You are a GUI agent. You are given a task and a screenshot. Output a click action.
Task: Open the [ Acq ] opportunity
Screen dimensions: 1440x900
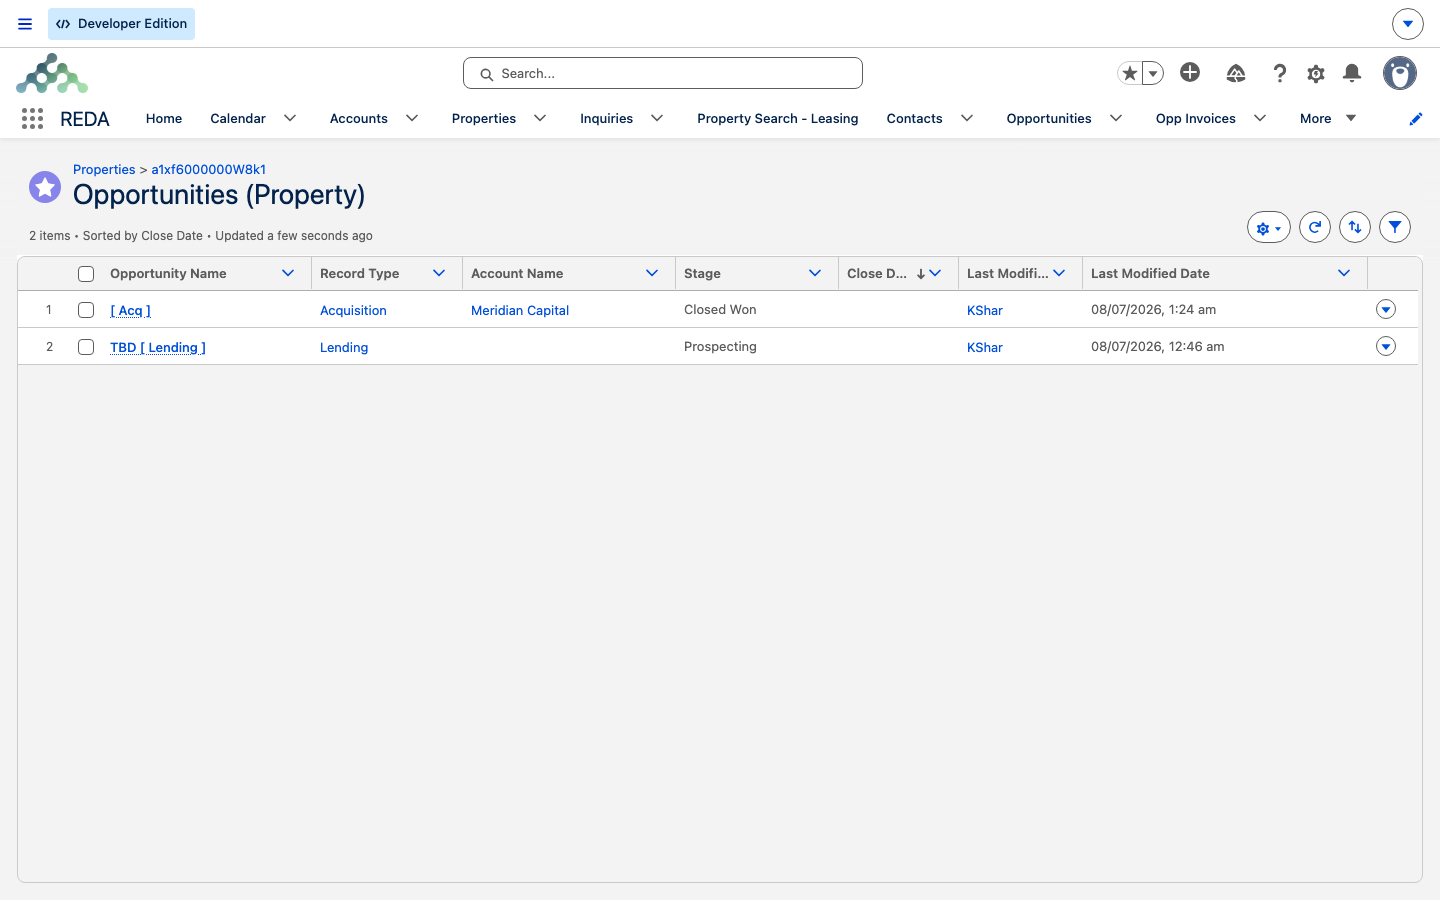130,310
